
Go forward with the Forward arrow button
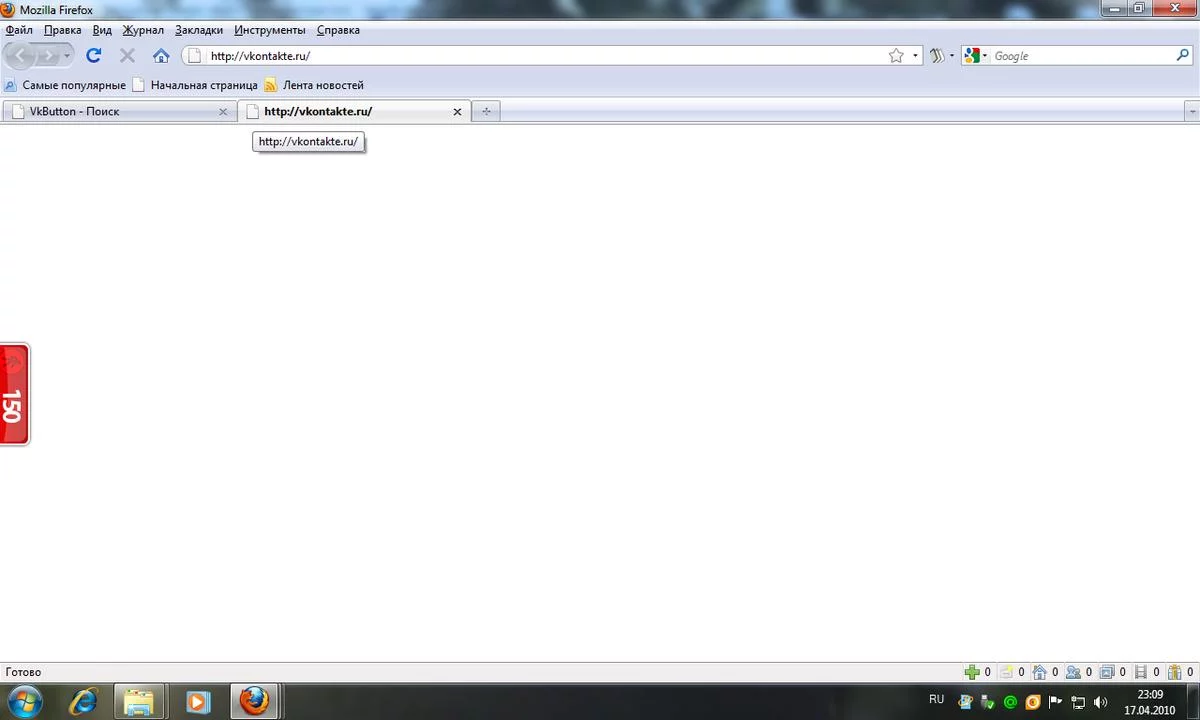click(x=48, y=56)
